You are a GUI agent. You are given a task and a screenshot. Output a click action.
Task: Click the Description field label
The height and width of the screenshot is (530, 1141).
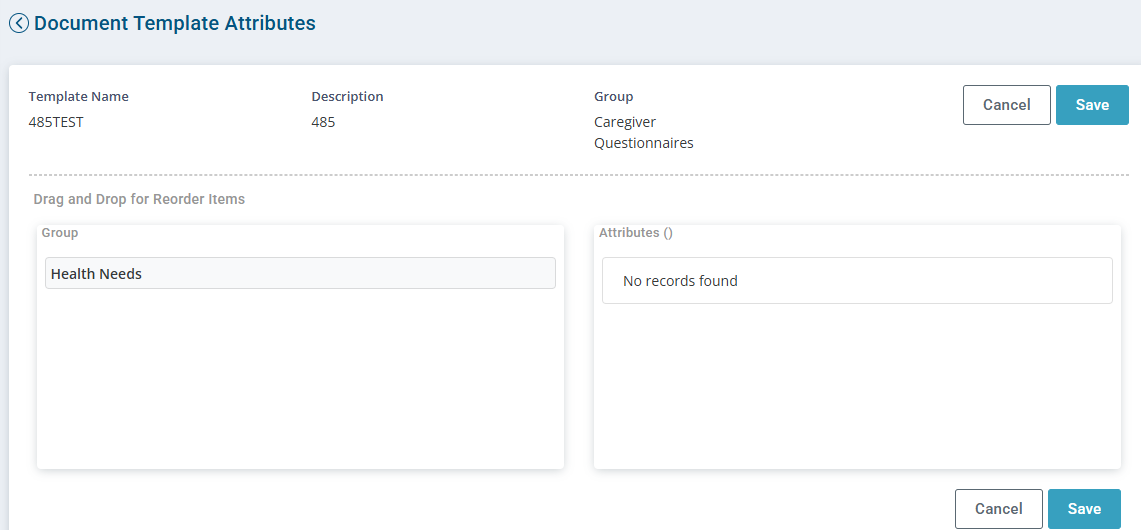347,96
